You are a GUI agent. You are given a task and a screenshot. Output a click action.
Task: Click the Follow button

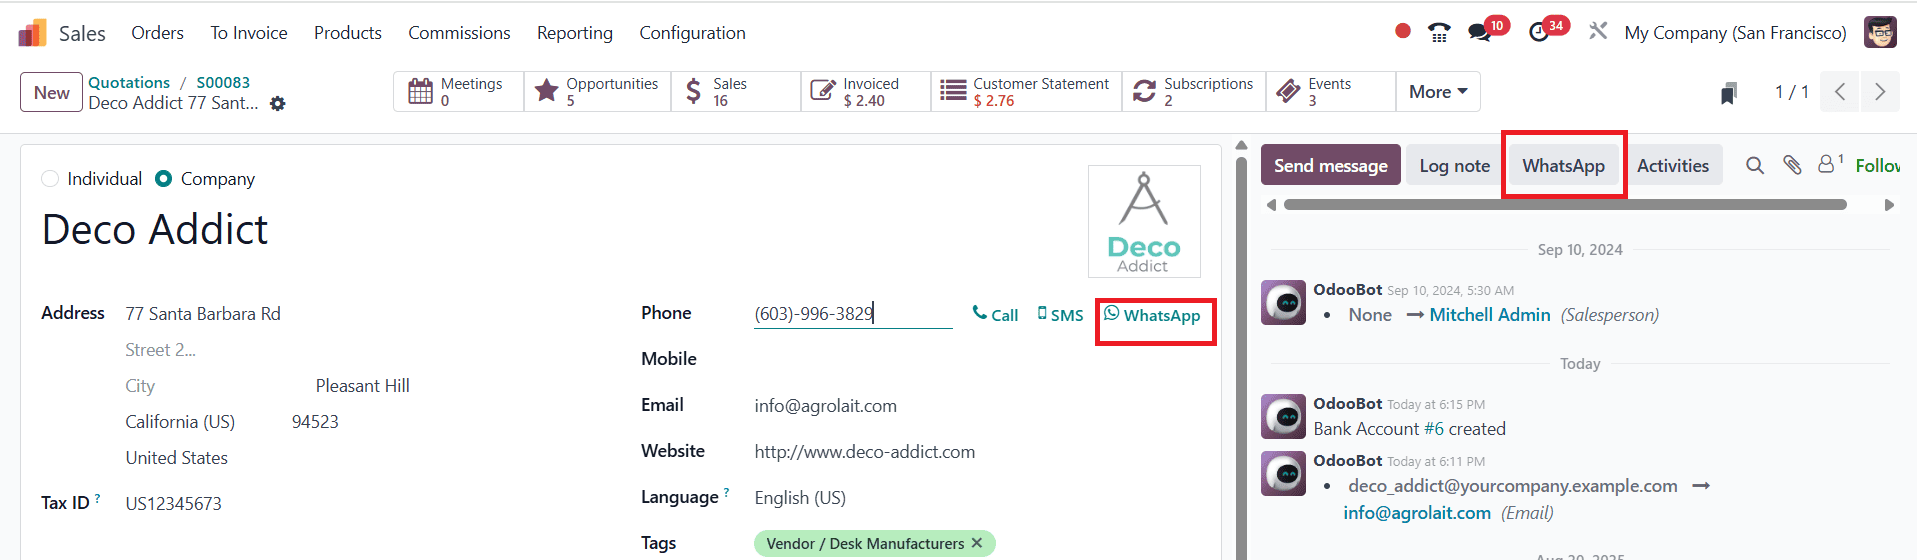[x=1878, y=165]
